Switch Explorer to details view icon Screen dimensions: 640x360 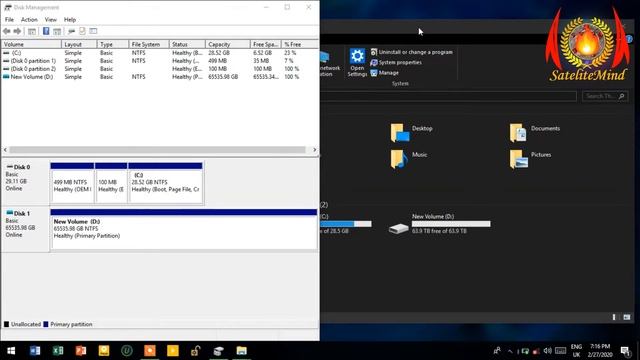[x=614, y=317]
